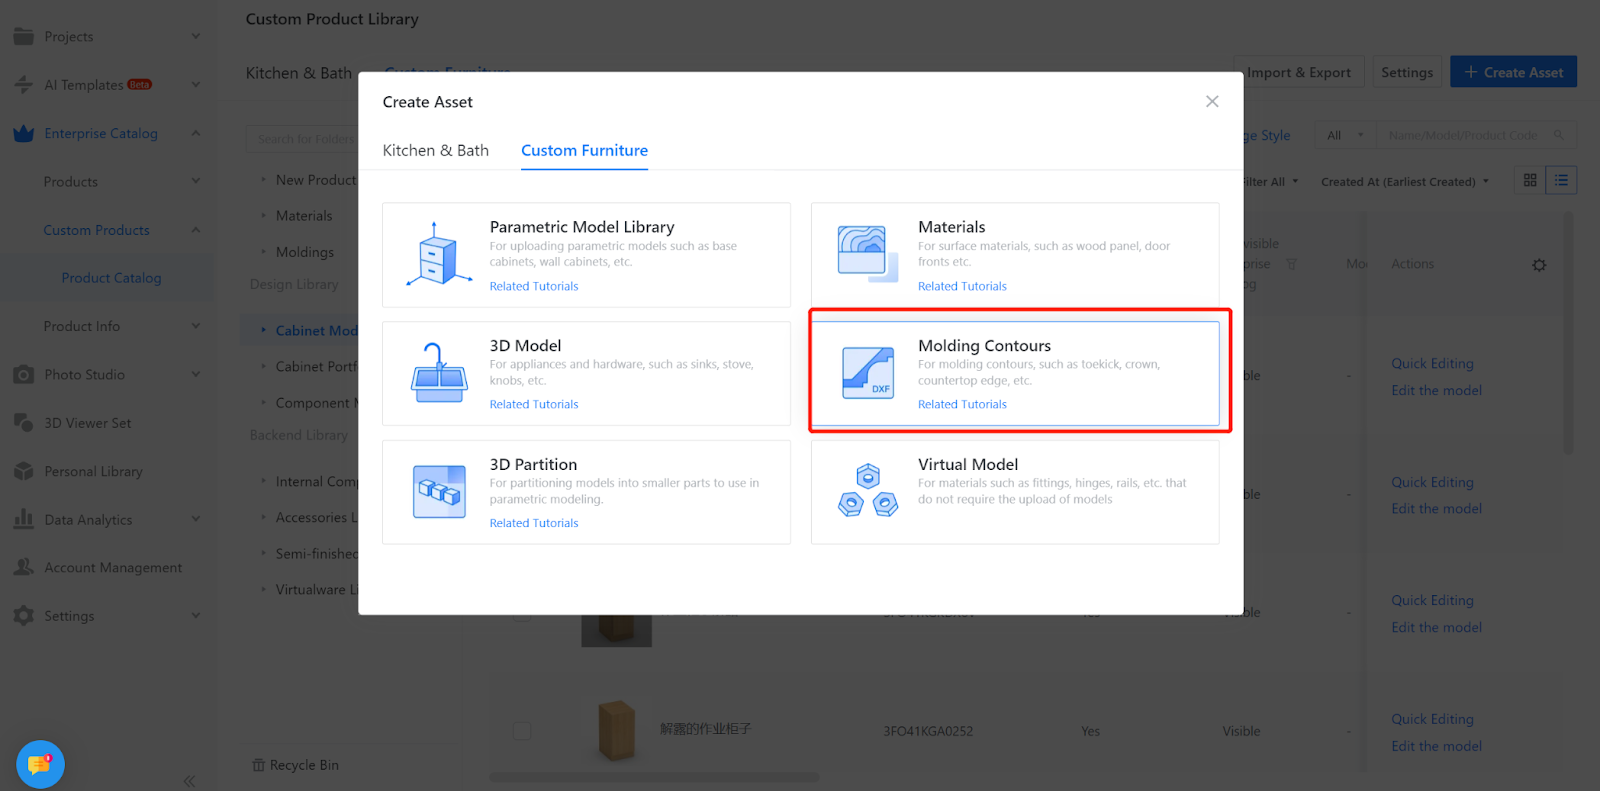
Task: Click the 3D Partition icon
Action: tap(439, 492)
